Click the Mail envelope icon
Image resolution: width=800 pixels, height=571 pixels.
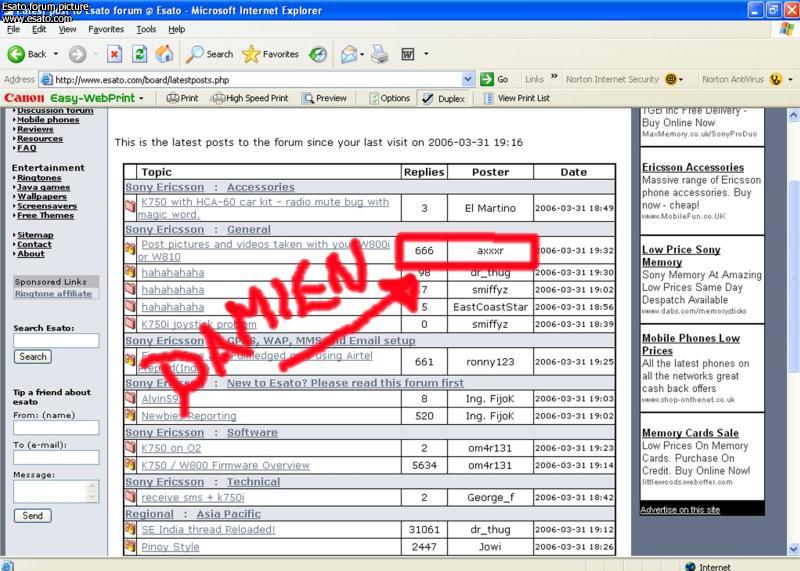point(349,54)
